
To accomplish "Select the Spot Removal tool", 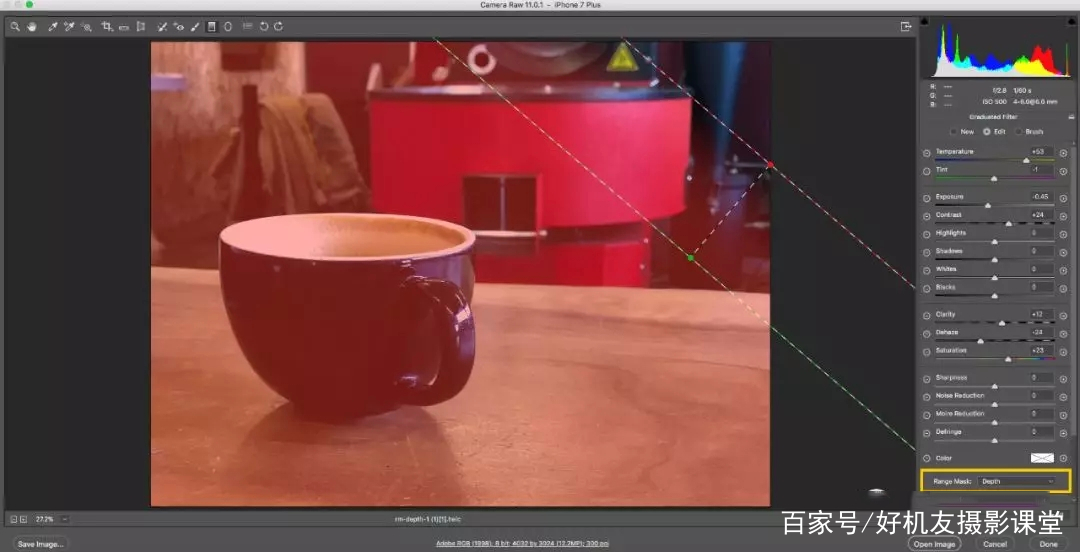I will pos(163,27).
